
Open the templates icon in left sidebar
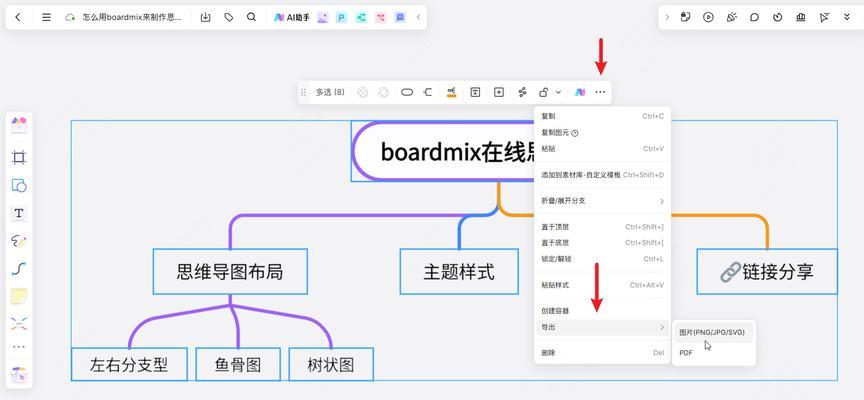(19, 125)
